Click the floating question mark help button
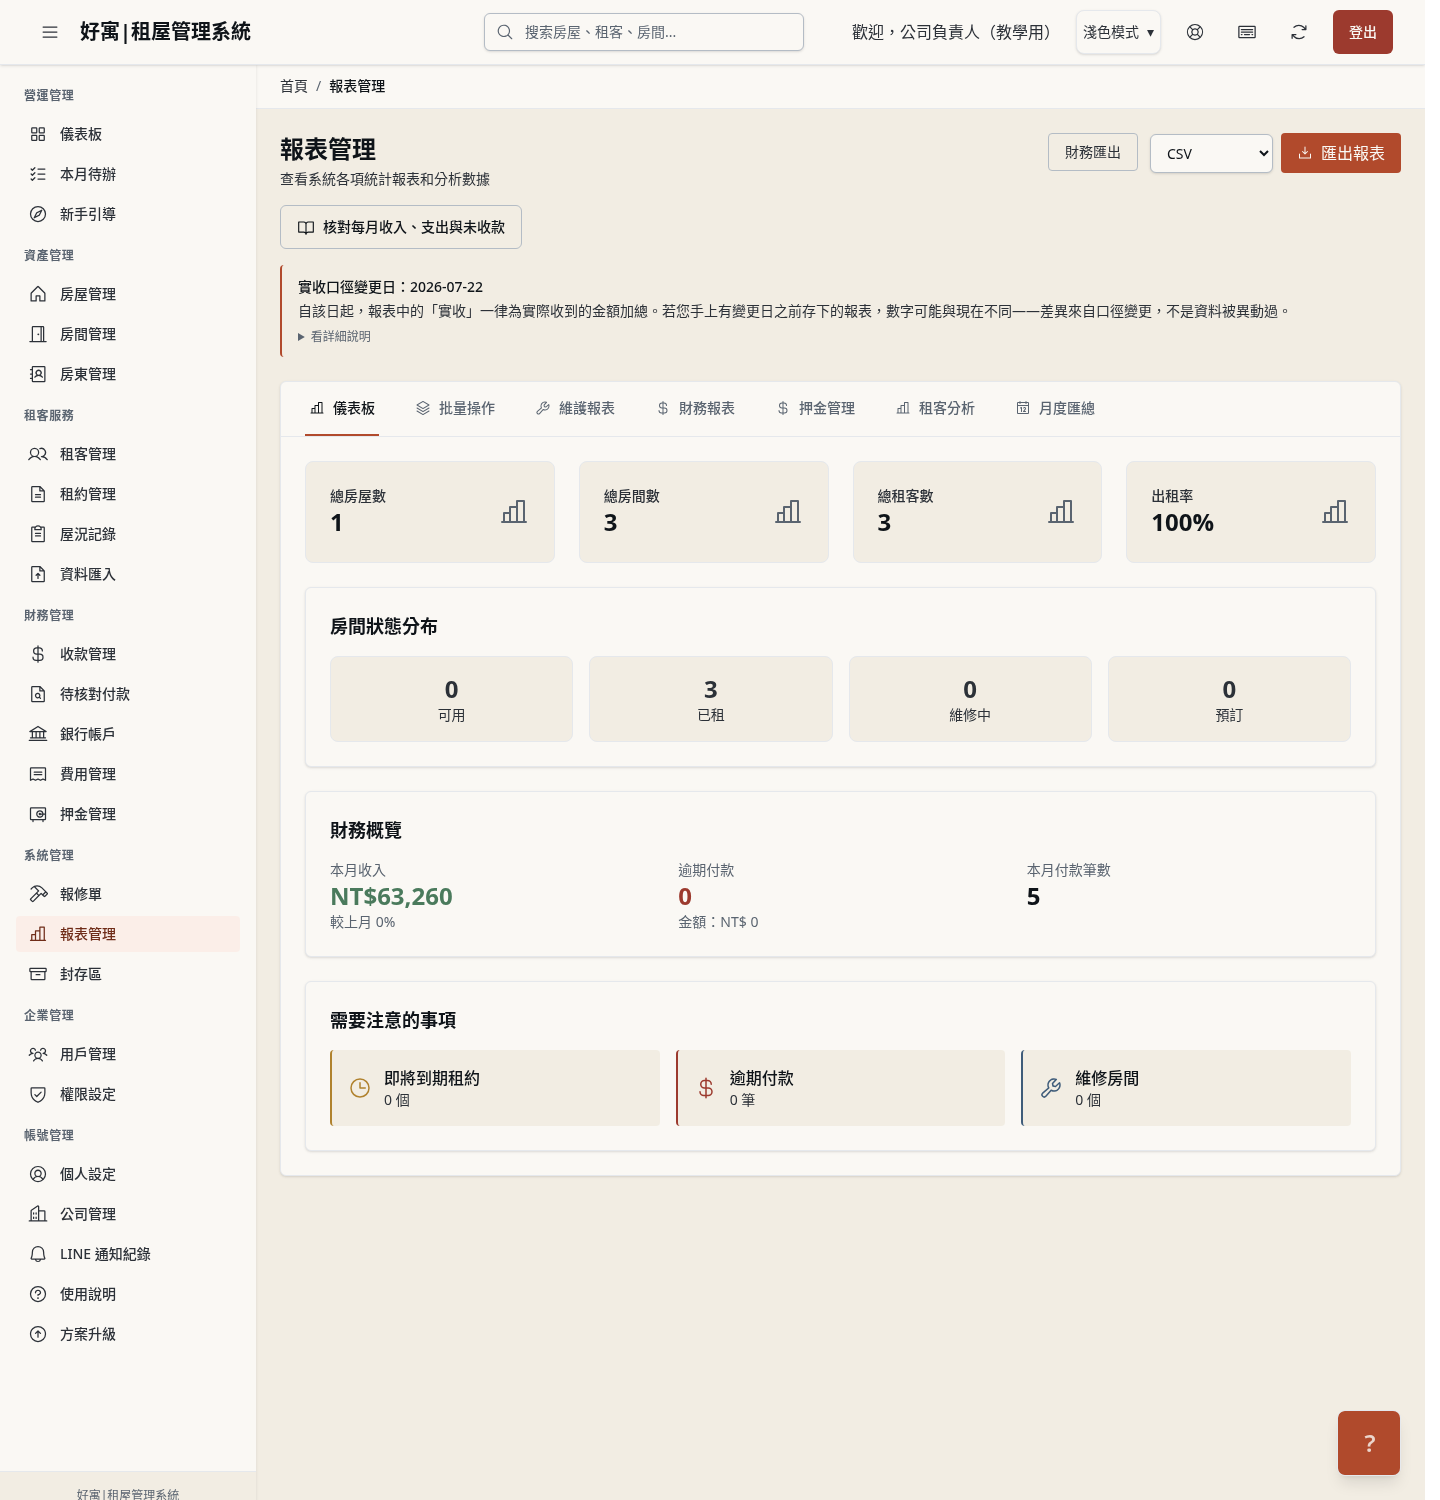1440x1500 pixels. (1369, 1443)
